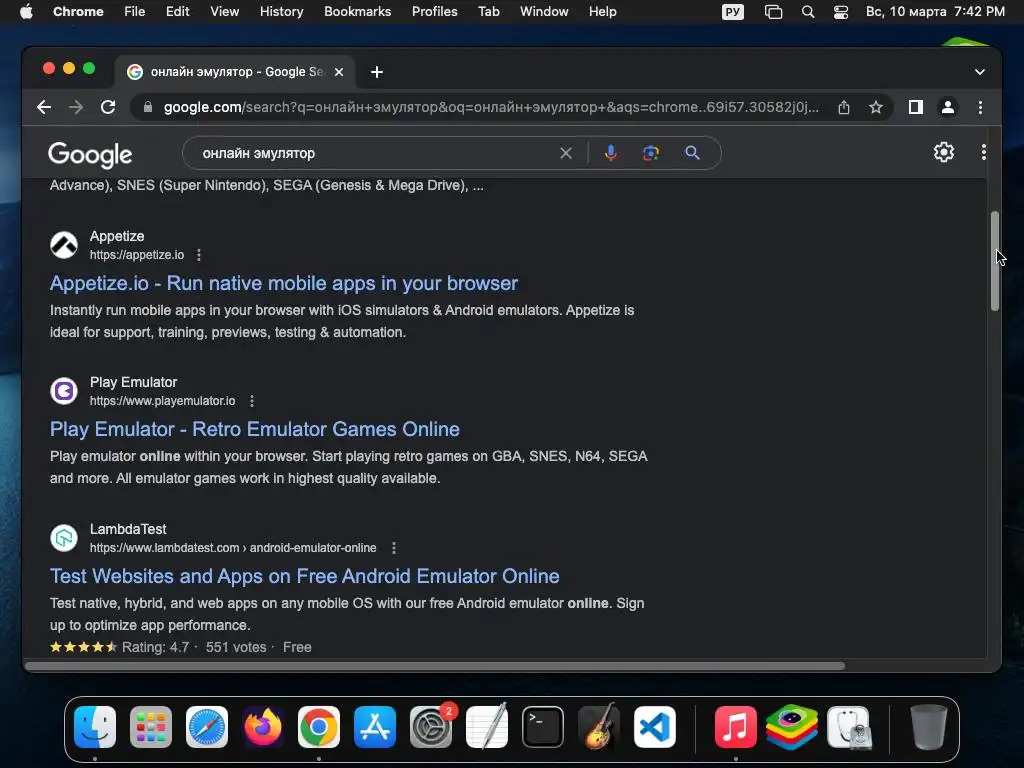The width and height of the screenshot is (1024, 768).
Task: Open the Tab menu
Action: point(488,12)
